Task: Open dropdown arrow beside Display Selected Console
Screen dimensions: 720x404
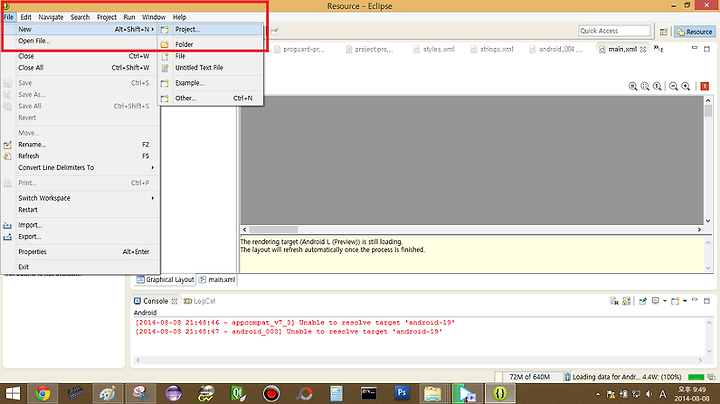Action: click(x=664, y=301)
